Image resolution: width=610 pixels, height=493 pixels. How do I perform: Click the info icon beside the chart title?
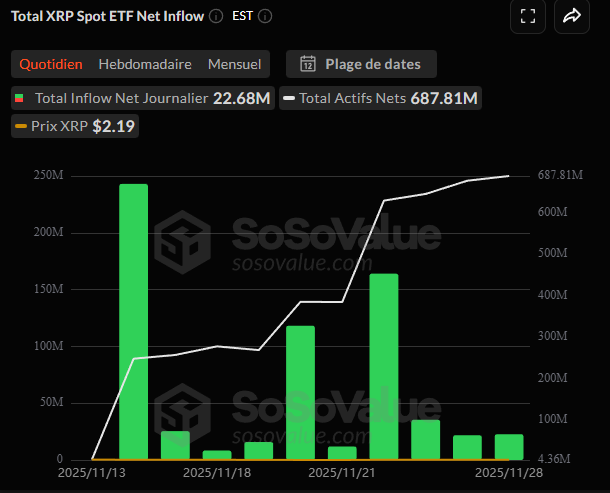tap(216, 16)
